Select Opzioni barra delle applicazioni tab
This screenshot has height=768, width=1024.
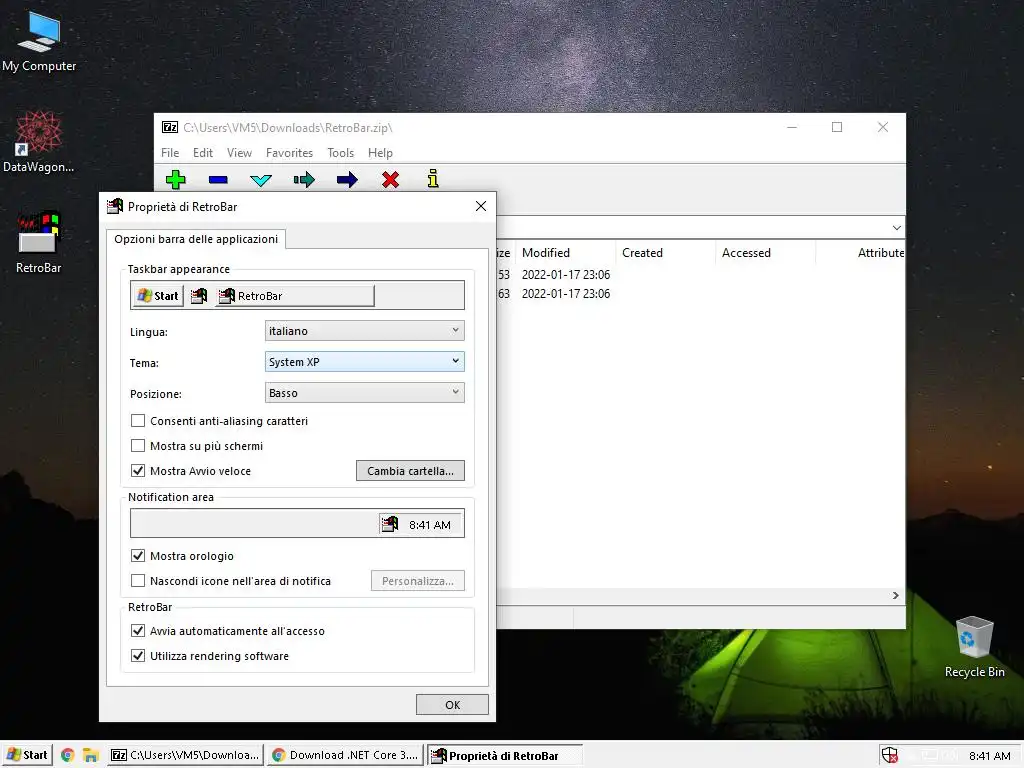tap(196, 239)
